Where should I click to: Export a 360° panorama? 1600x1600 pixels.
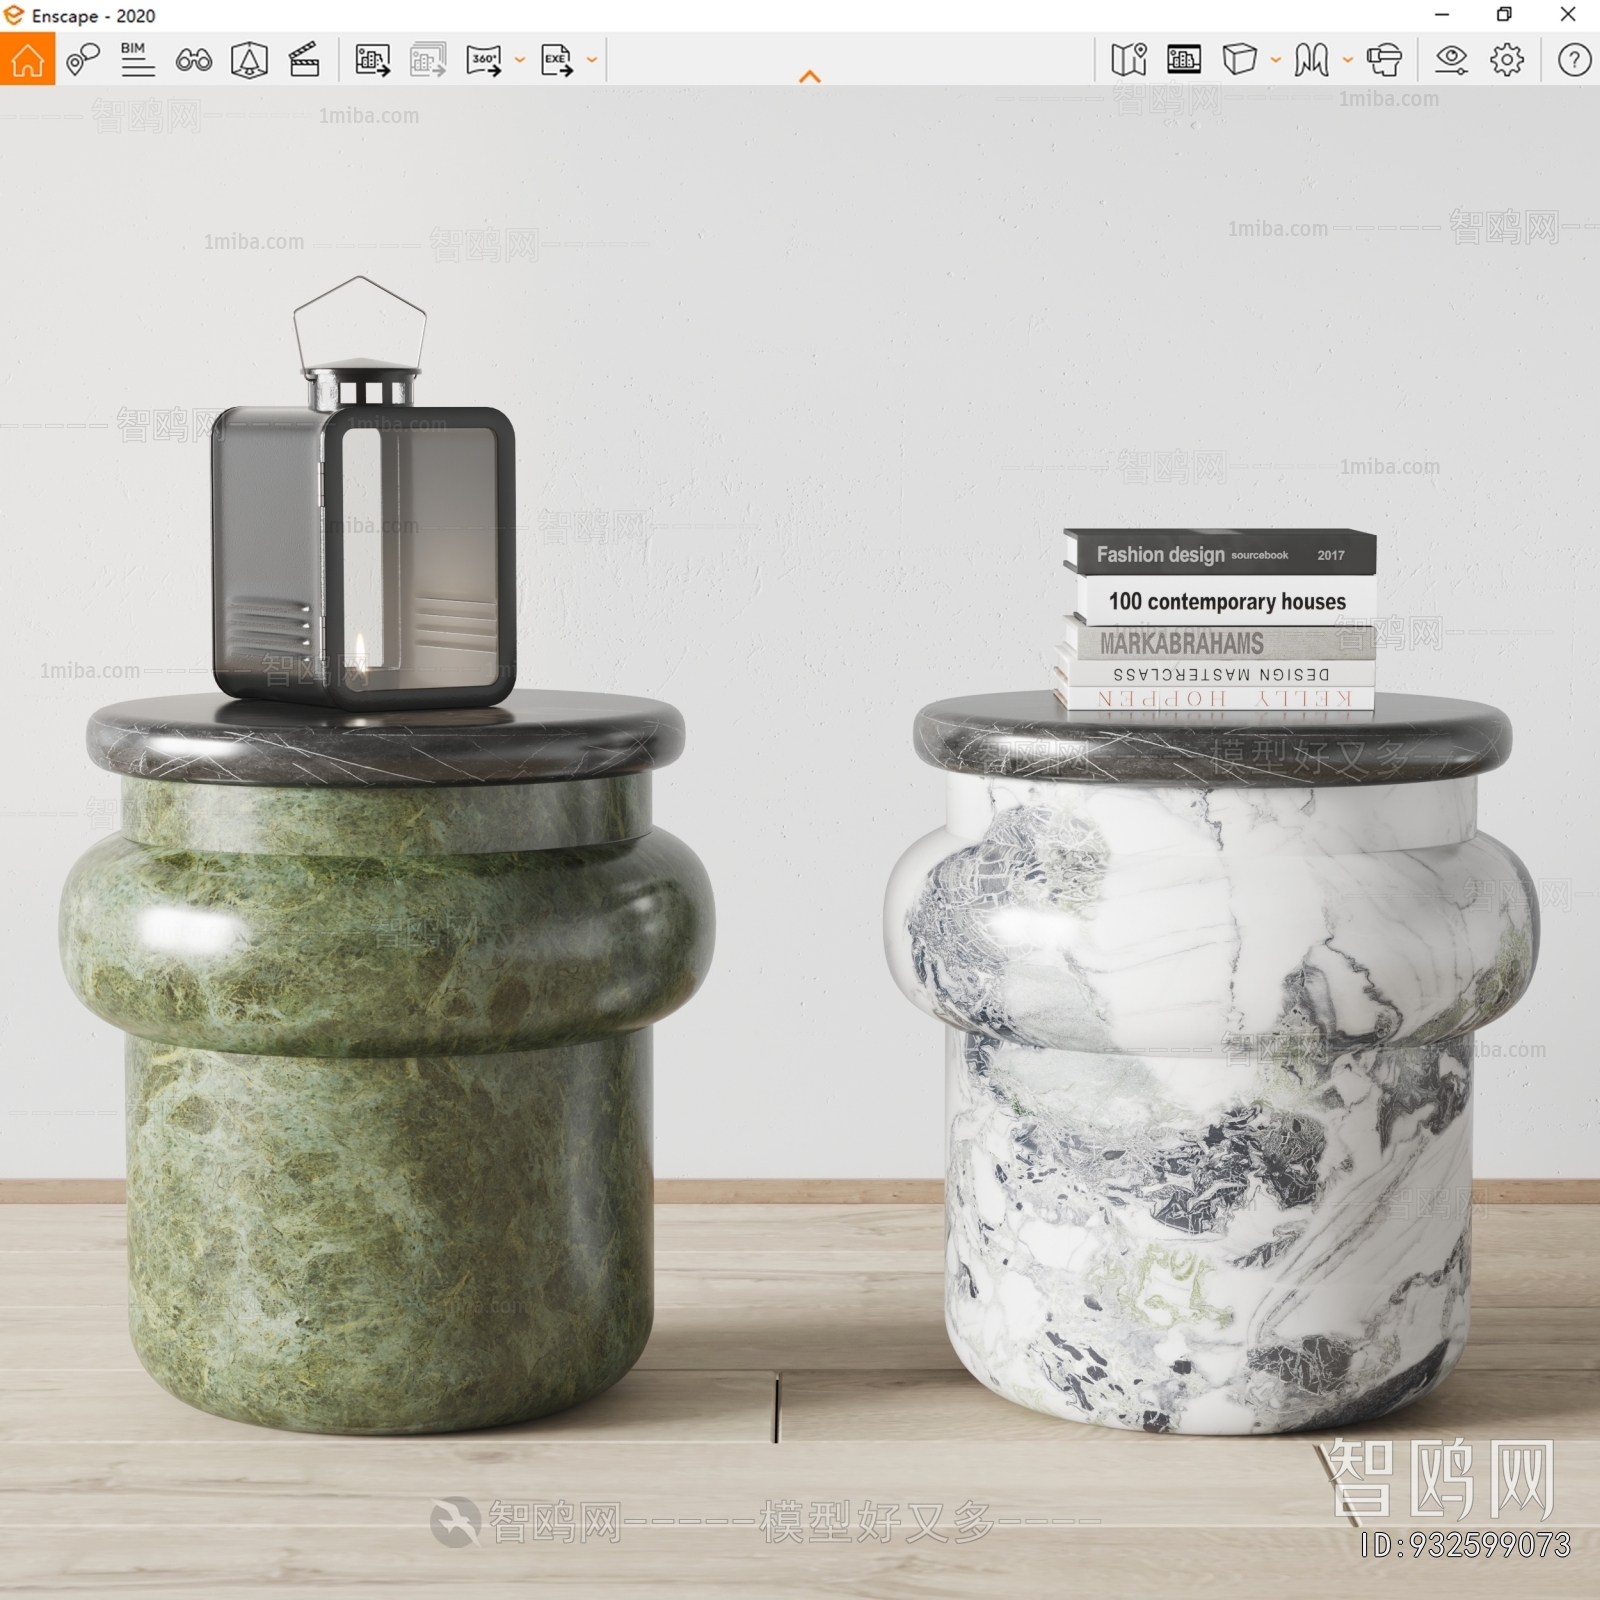click(x=484, y=60)
